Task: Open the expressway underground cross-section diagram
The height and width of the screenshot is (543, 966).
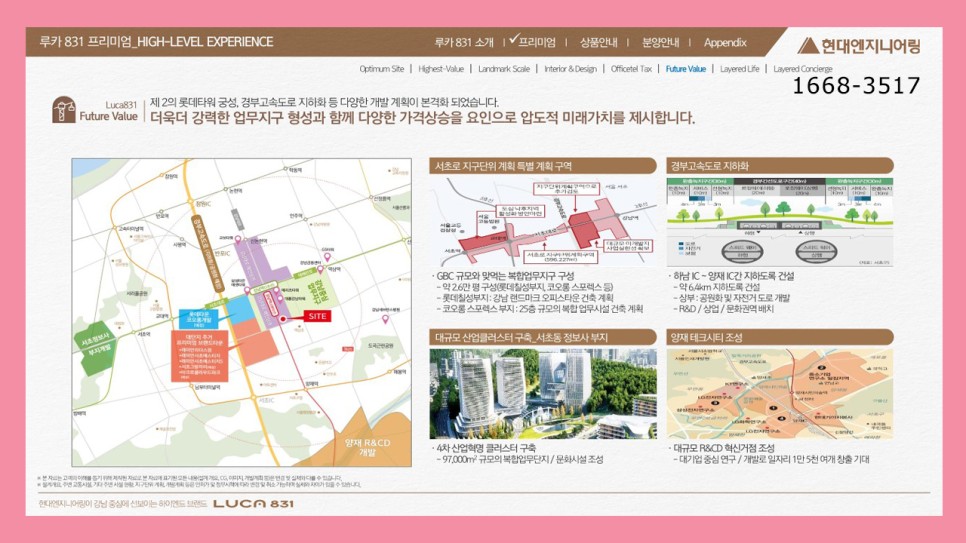Action: (780, 222)
